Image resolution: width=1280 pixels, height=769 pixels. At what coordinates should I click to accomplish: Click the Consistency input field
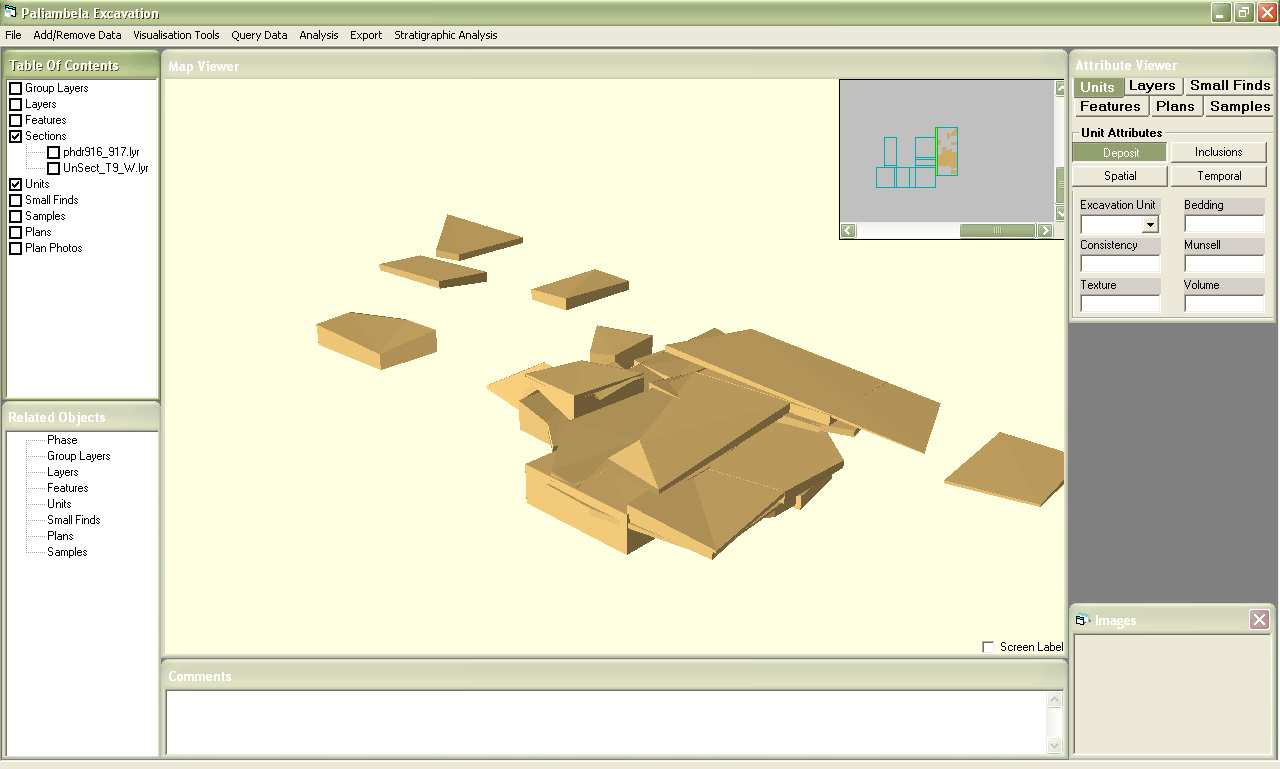[1120, 264]
